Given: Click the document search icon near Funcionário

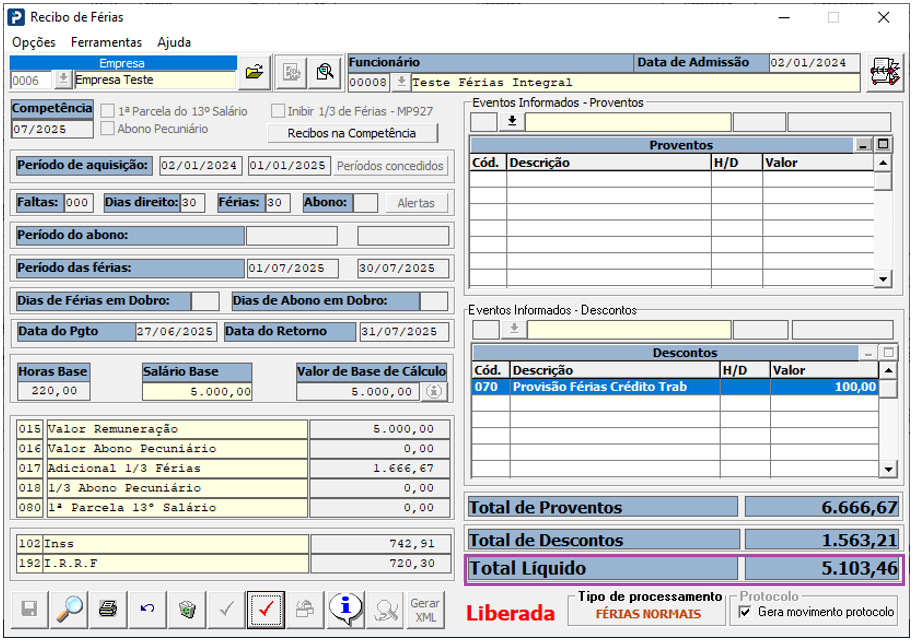Looking at the screenshot, I should 324,72.
